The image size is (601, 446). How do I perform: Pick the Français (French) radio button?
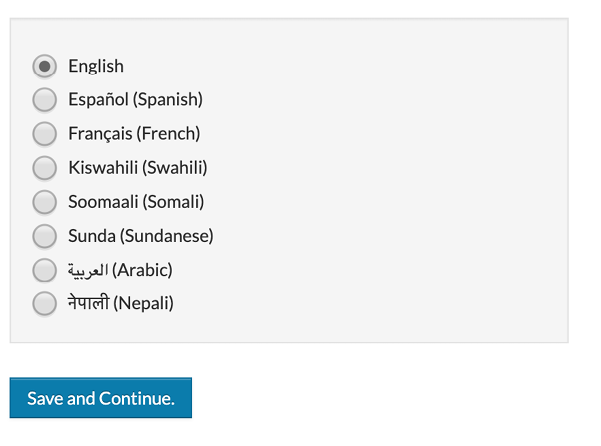pos(44,134)
